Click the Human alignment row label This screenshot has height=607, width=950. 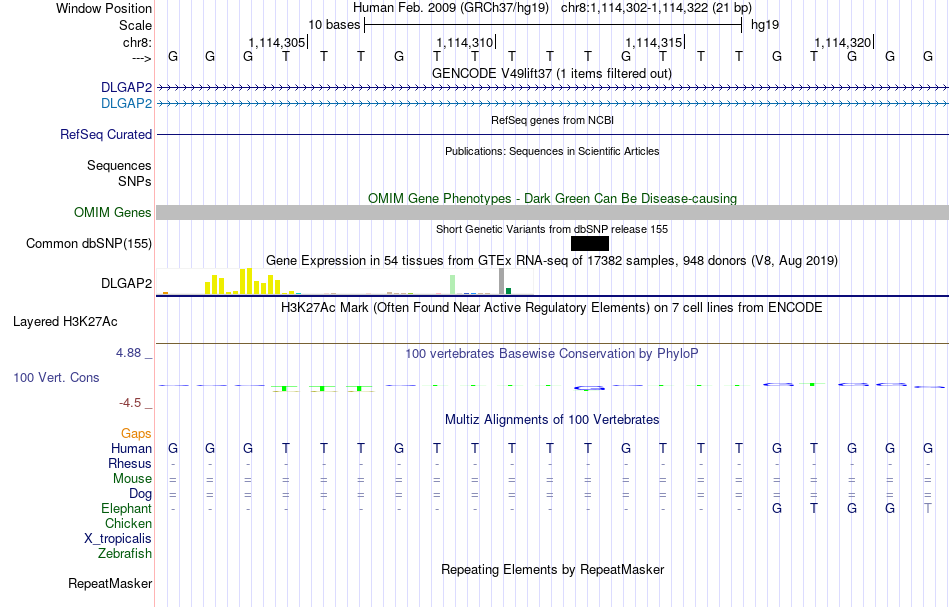[x=131, y=448]
